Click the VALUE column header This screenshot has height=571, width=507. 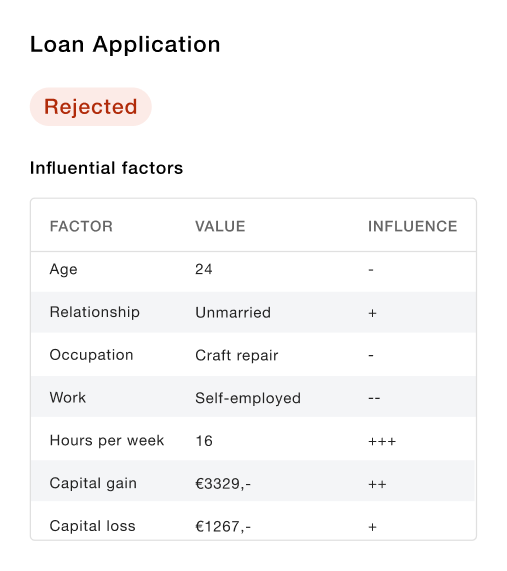tap(220, 226)
